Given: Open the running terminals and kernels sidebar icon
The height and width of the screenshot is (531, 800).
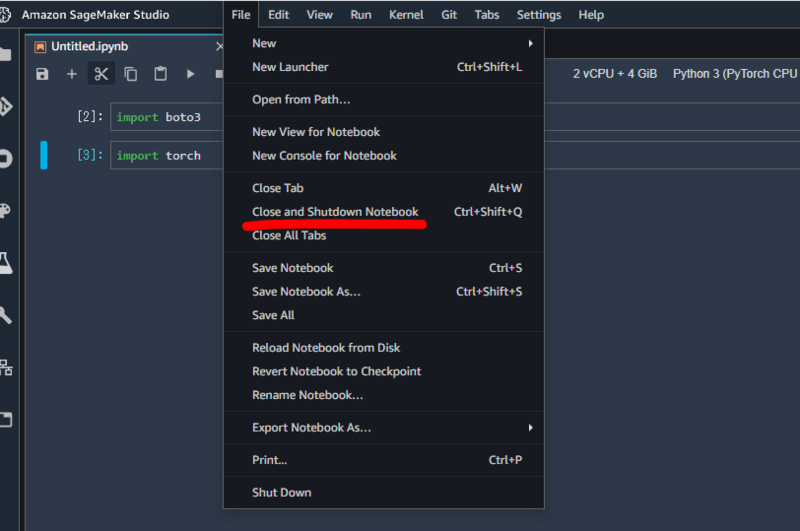Looking at the screenshot, I should 6,158.
